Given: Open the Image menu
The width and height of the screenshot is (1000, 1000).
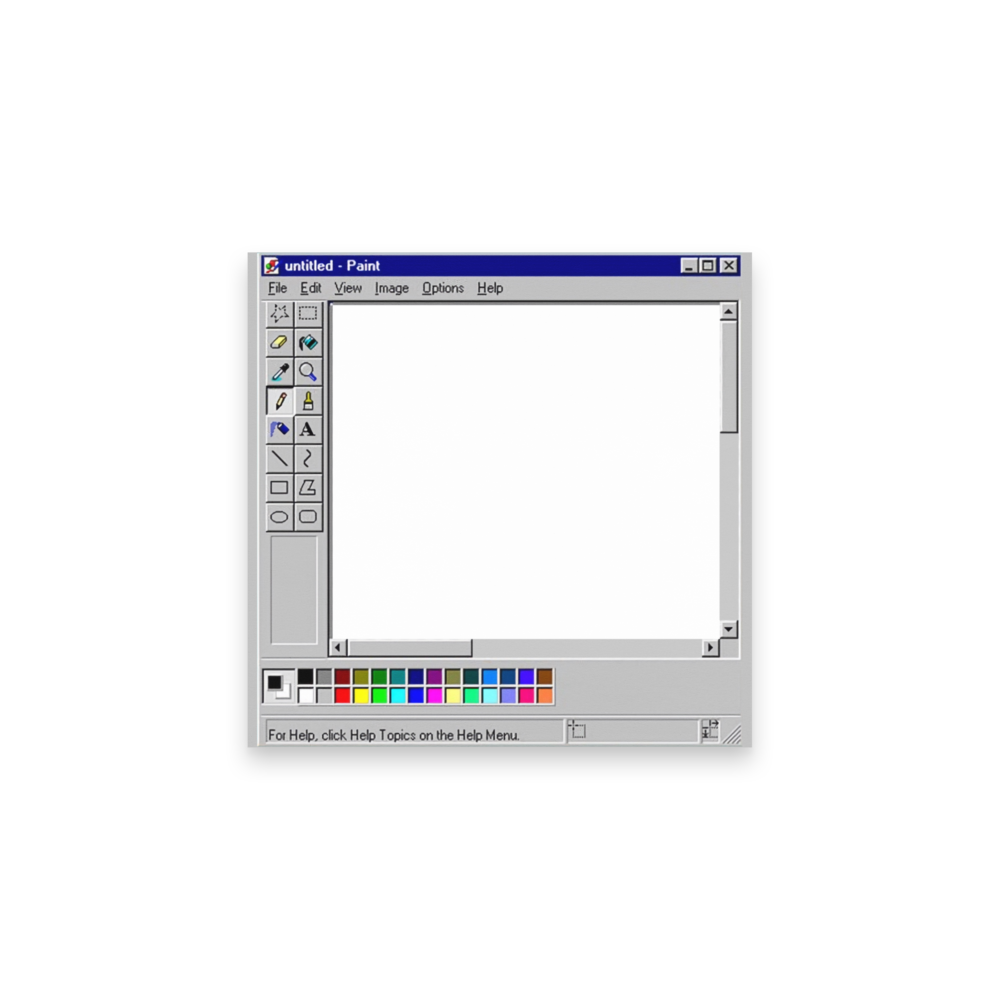Looking at the screenshot, I should coord(391,288).
